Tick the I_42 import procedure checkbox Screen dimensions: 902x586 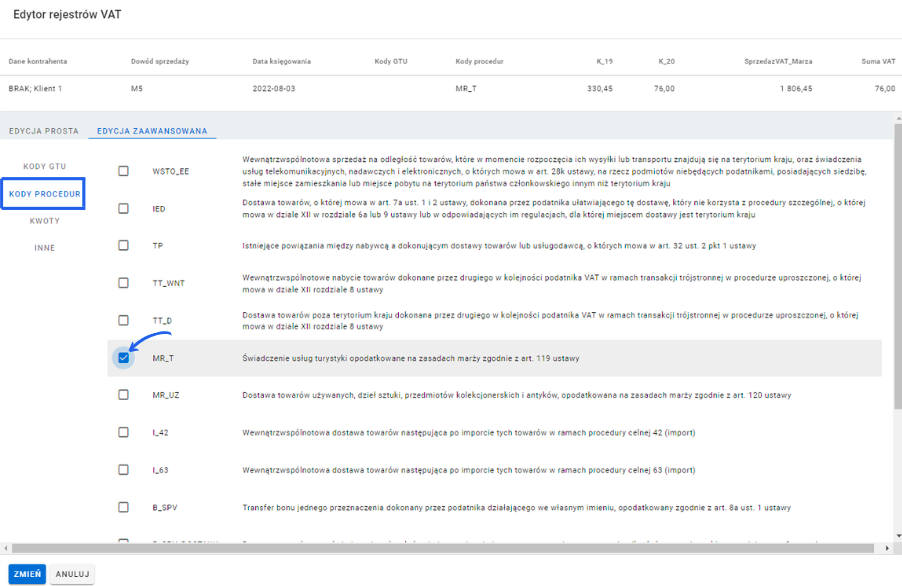pyautogui.click(x=124, y=432)
